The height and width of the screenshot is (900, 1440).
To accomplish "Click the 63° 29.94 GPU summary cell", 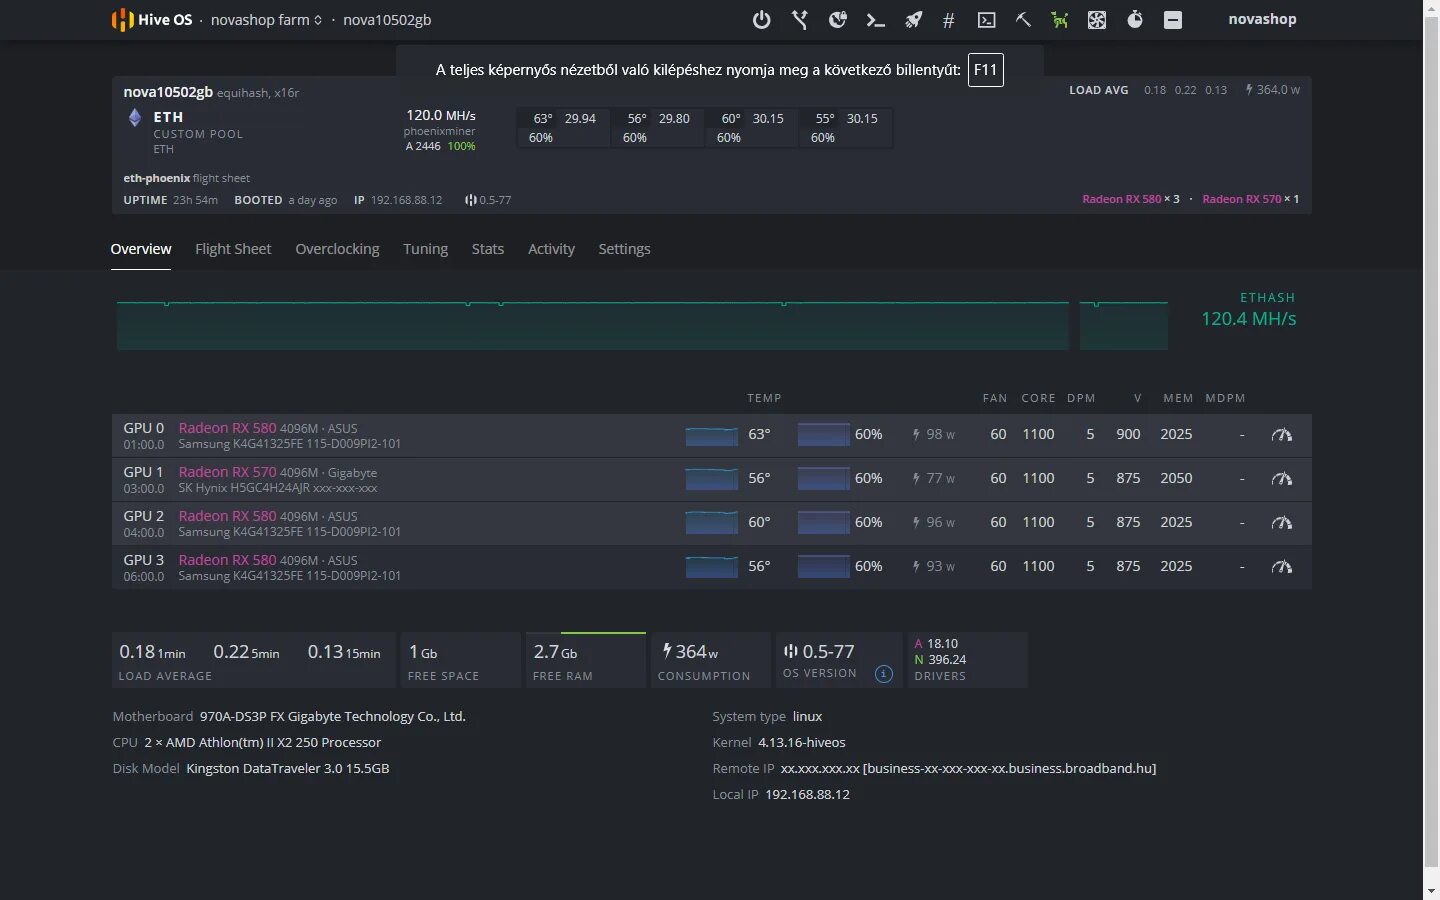I will 564,128.
